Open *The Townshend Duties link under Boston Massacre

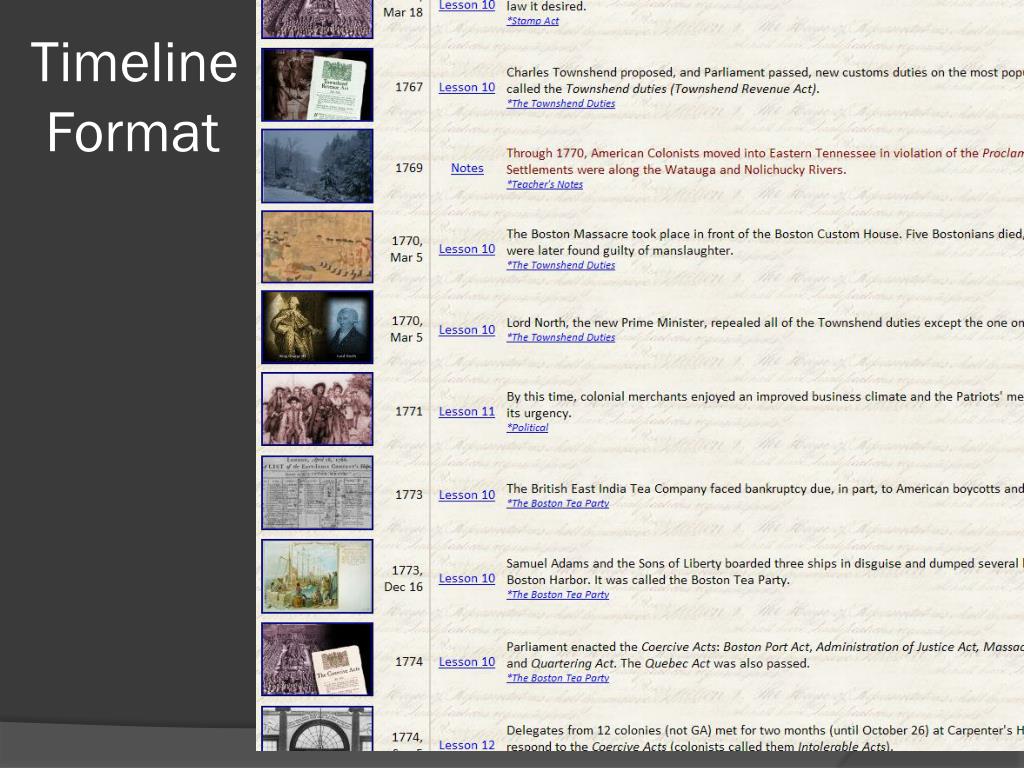[x=561, y=265]
